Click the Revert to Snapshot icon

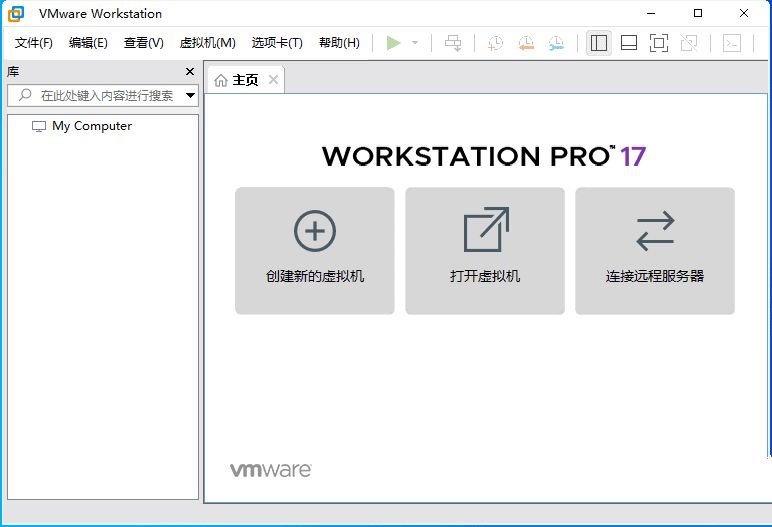coord(526,43)
